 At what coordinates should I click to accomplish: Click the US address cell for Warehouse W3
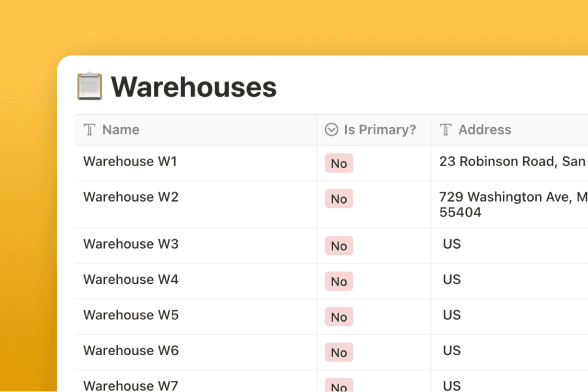[x=510, y=246]
